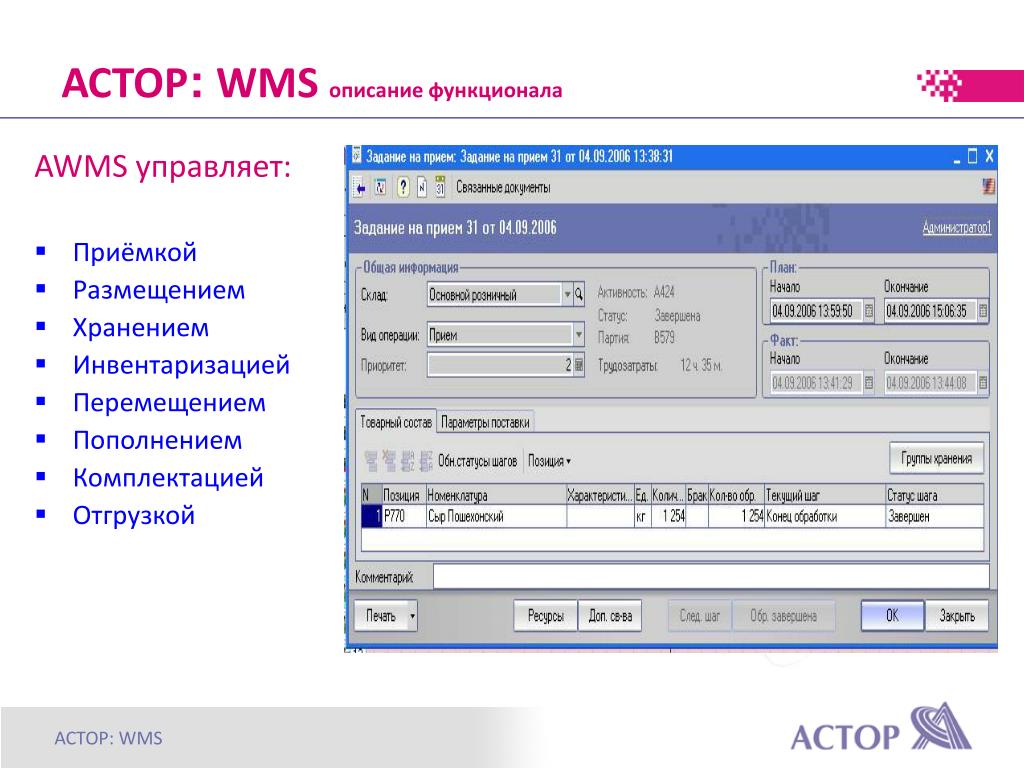Open the calendar for План Окончание date
The height and width of the screenshot is (768, 1024).
[983, 311]
